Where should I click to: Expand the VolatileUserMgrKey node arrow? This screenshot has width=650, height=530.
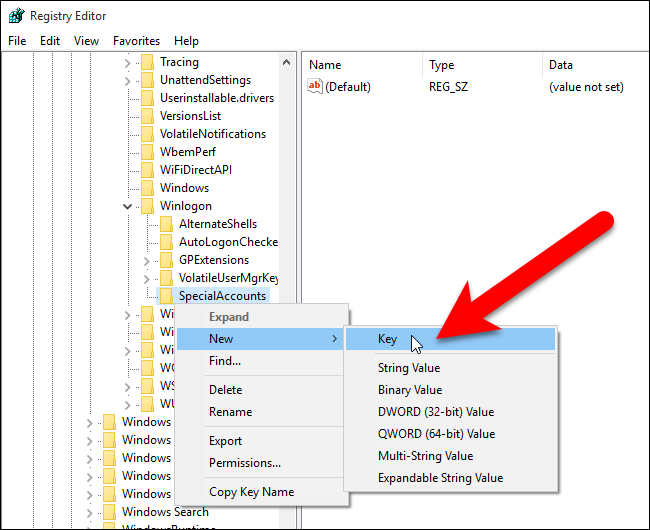146,278
